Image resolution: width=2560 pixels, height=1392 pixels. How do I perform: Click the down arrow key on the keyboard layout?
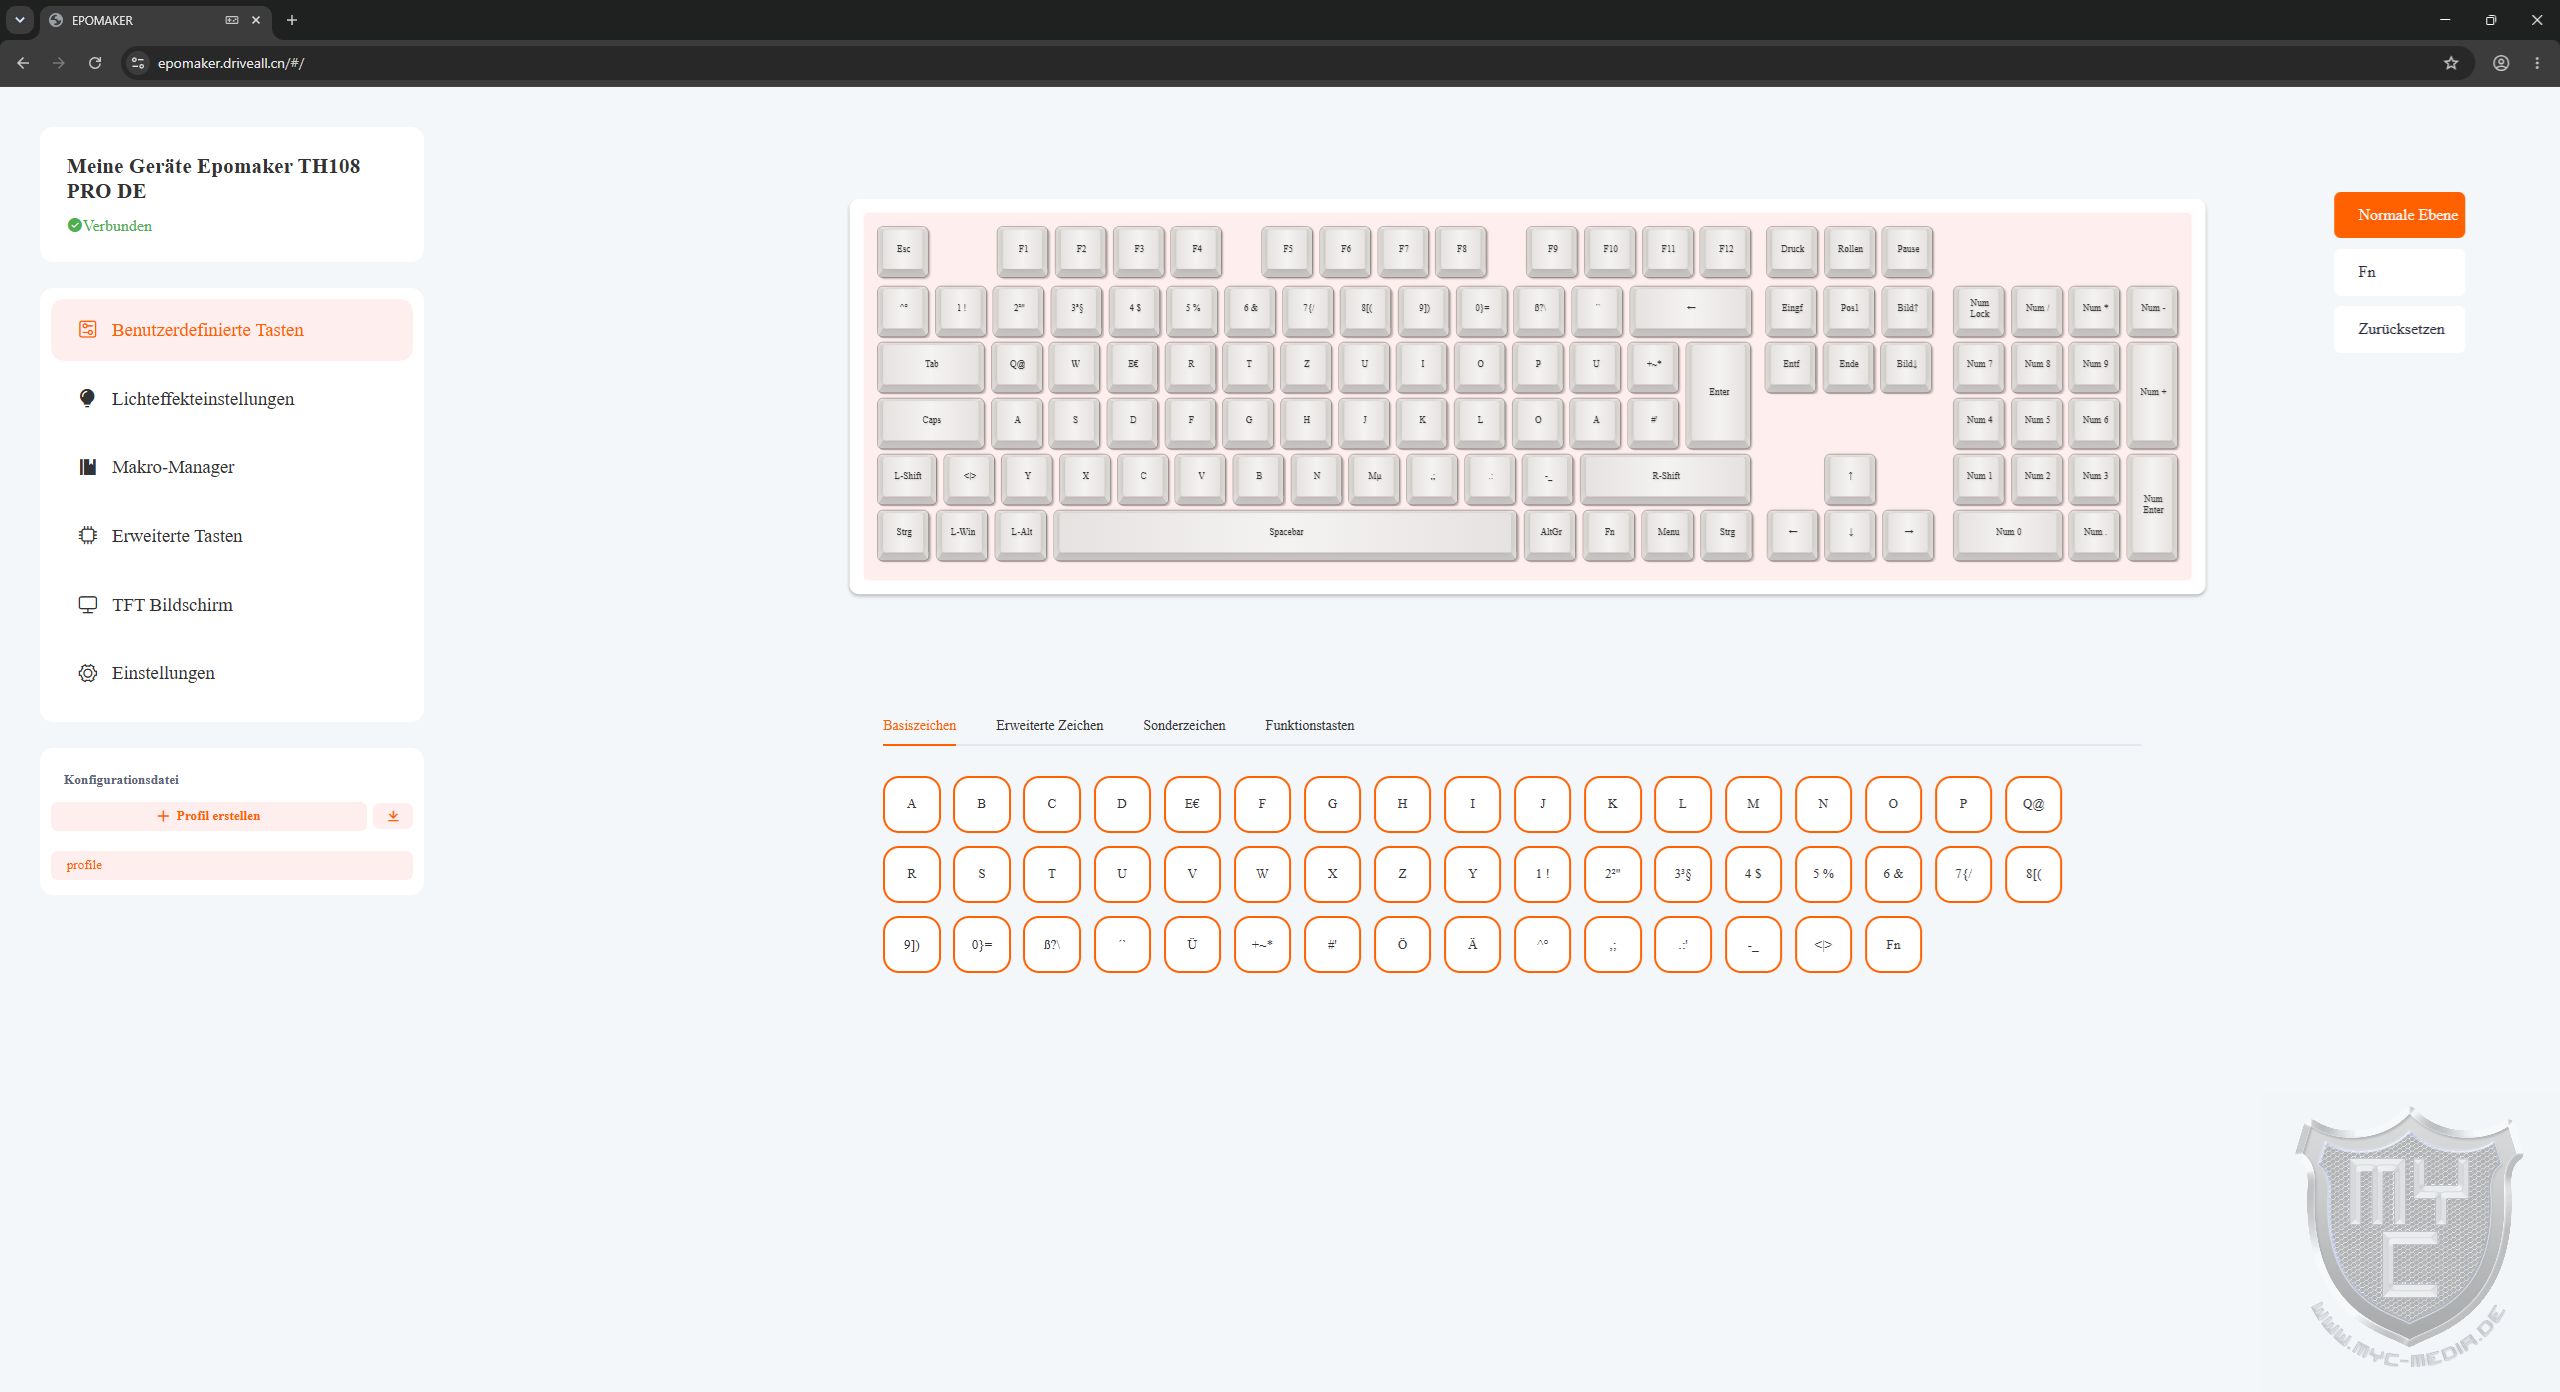(1850, 534)
